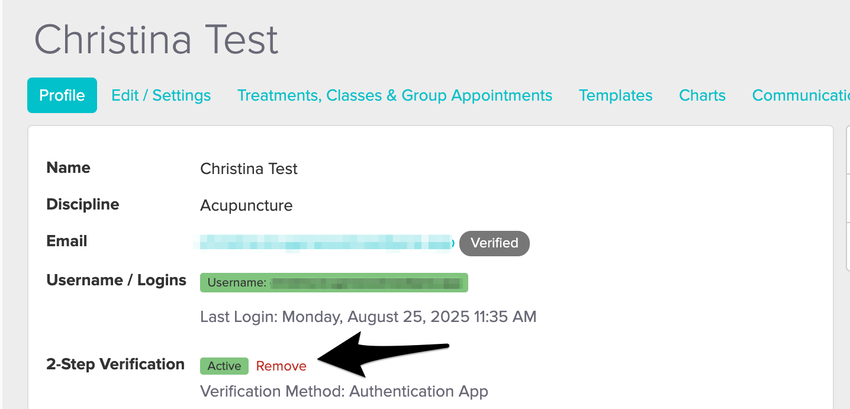Select the Charts tab
The image size is (850, 409).
coord(702,96)
